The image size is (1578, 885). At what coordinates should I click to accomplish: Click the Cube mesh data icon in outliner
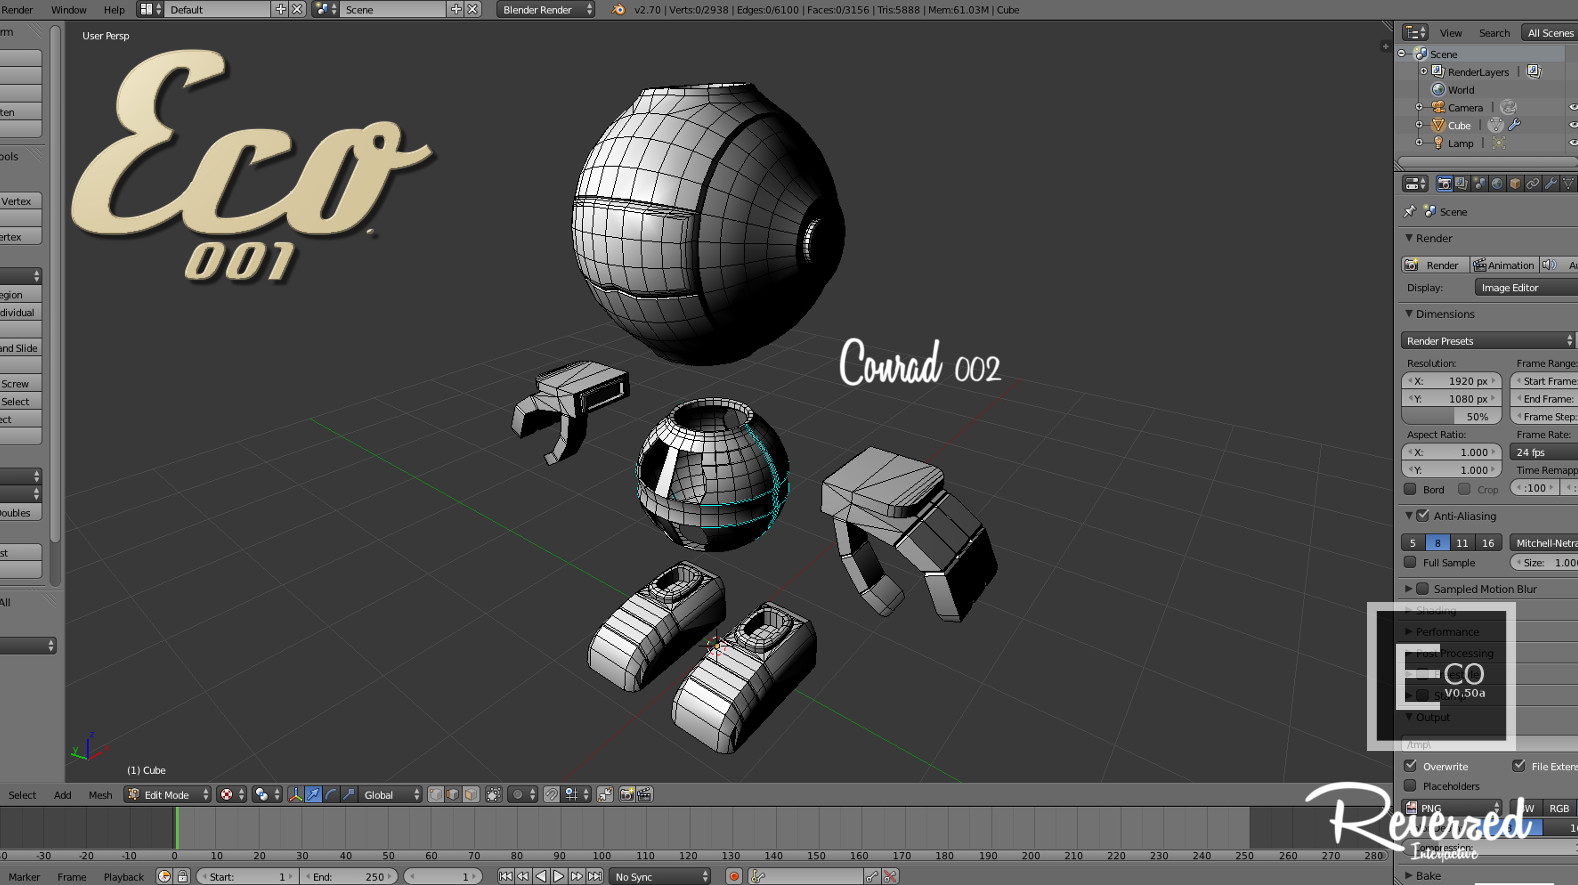[x=1495, y=125]
